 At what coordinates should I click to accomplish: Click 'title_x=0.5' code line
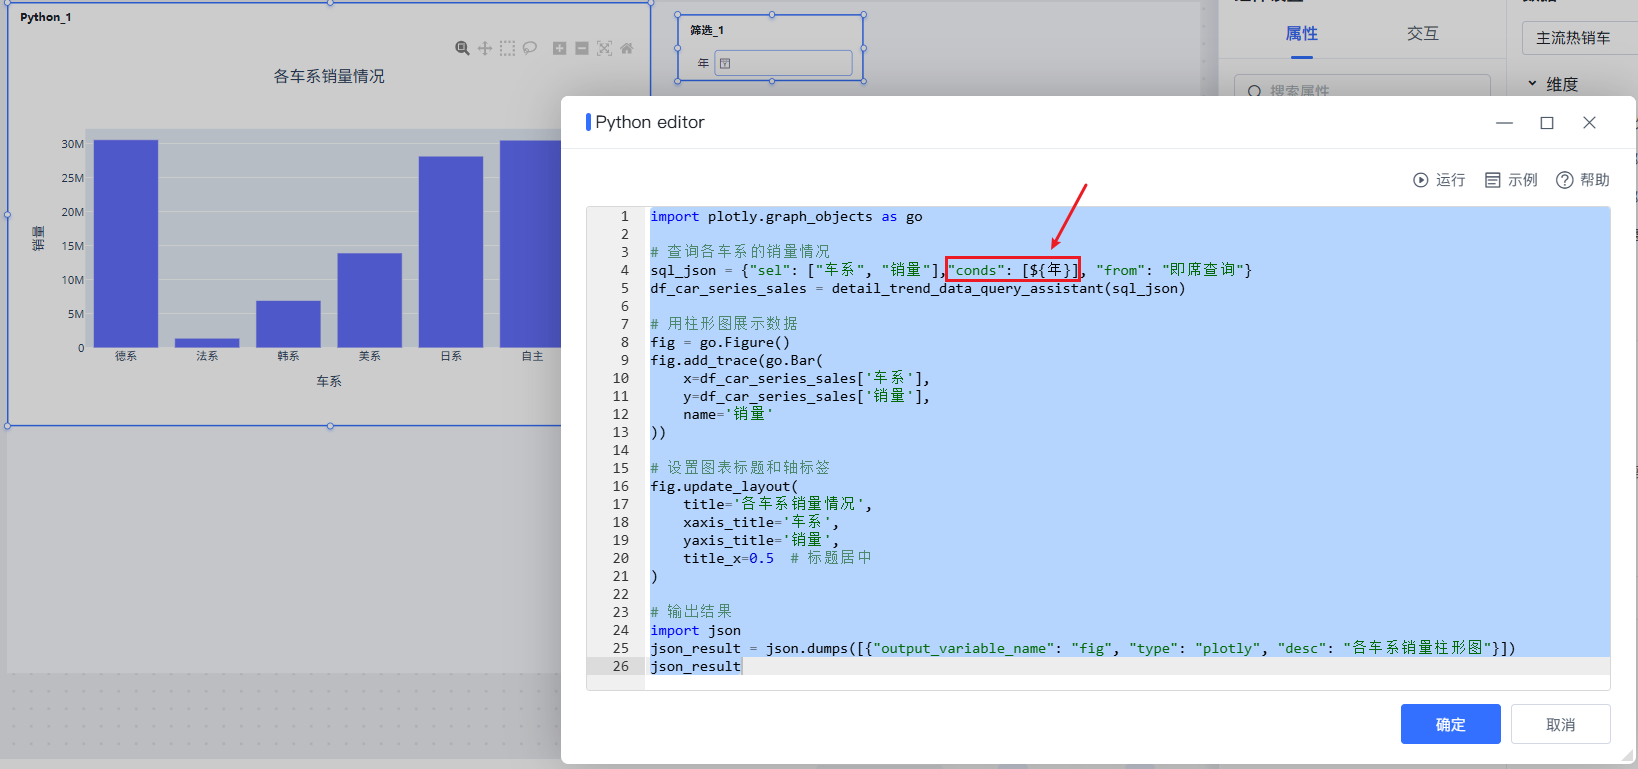728,558
